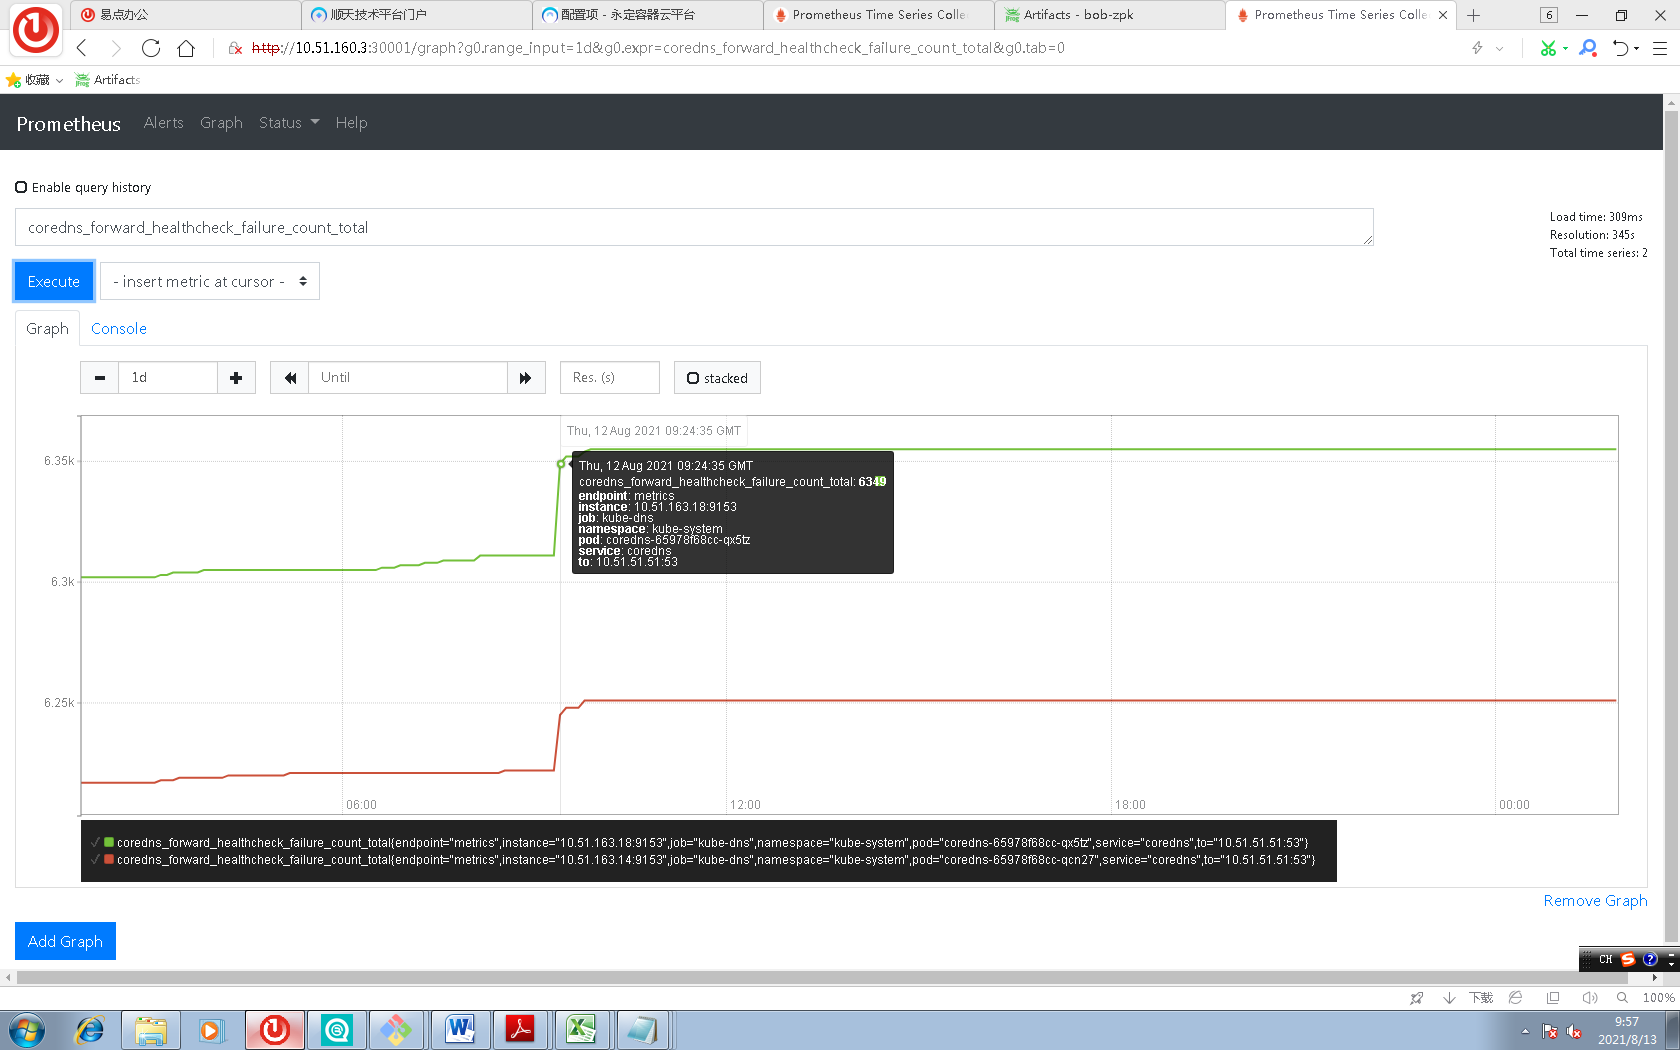Click the speaker icon in browser status bar

click(1590, 997)
